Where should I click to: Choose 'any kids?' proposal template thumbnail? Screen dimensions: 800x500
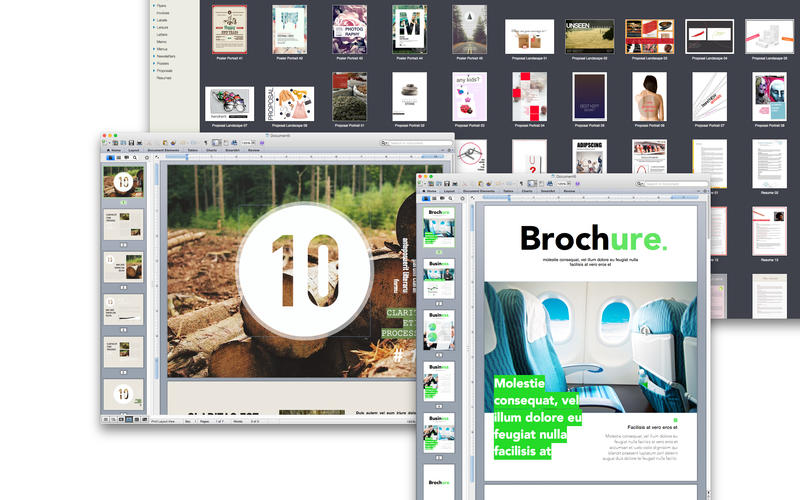pos(469,96)
